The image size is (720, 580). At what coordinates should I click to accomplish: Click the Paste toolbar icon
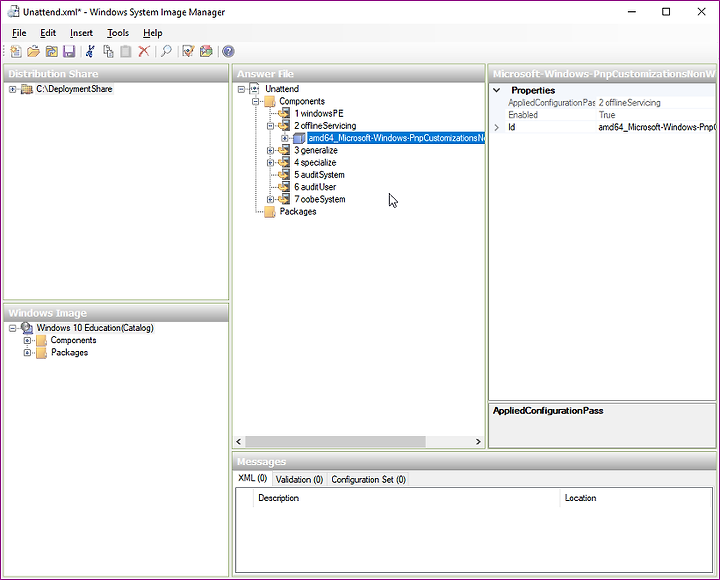pyautogui.click(x=126, y=51)
